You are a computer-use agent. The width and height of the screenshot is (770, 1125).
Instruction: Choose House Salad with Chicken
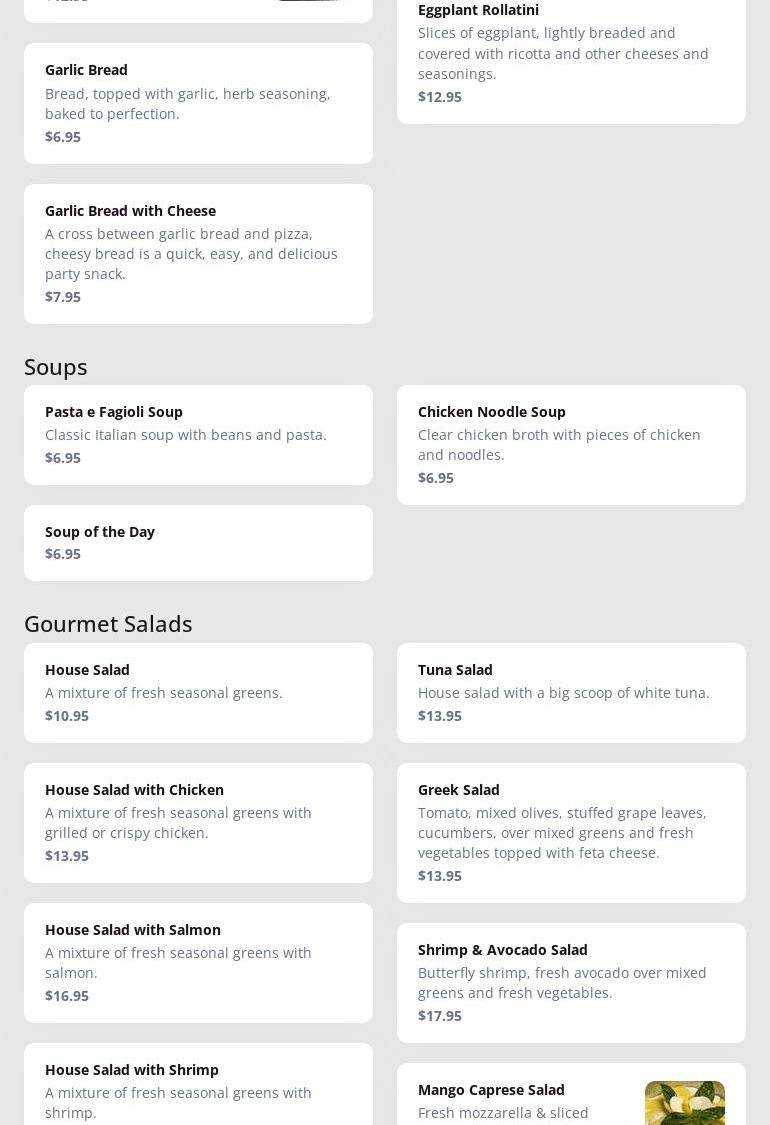(198, 822)
